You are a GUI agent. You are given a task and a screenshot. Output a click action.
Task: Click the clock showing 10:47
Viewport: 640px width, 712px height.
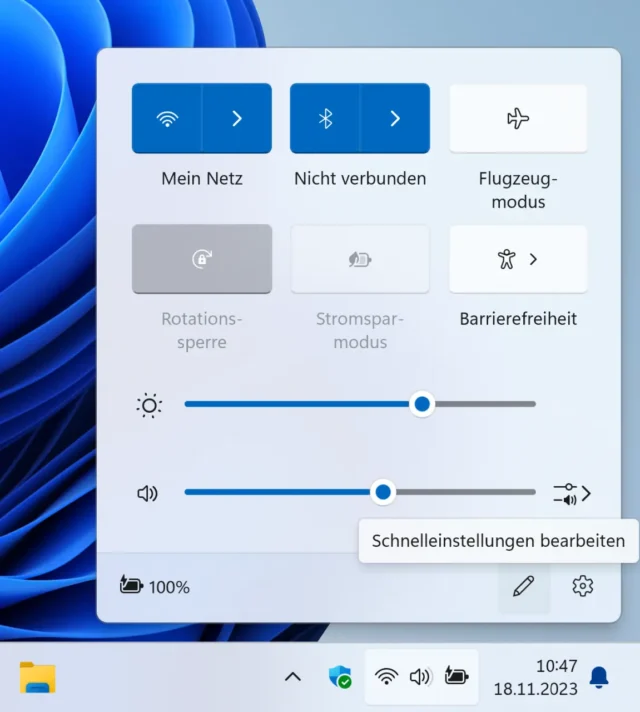pos(535,677)
